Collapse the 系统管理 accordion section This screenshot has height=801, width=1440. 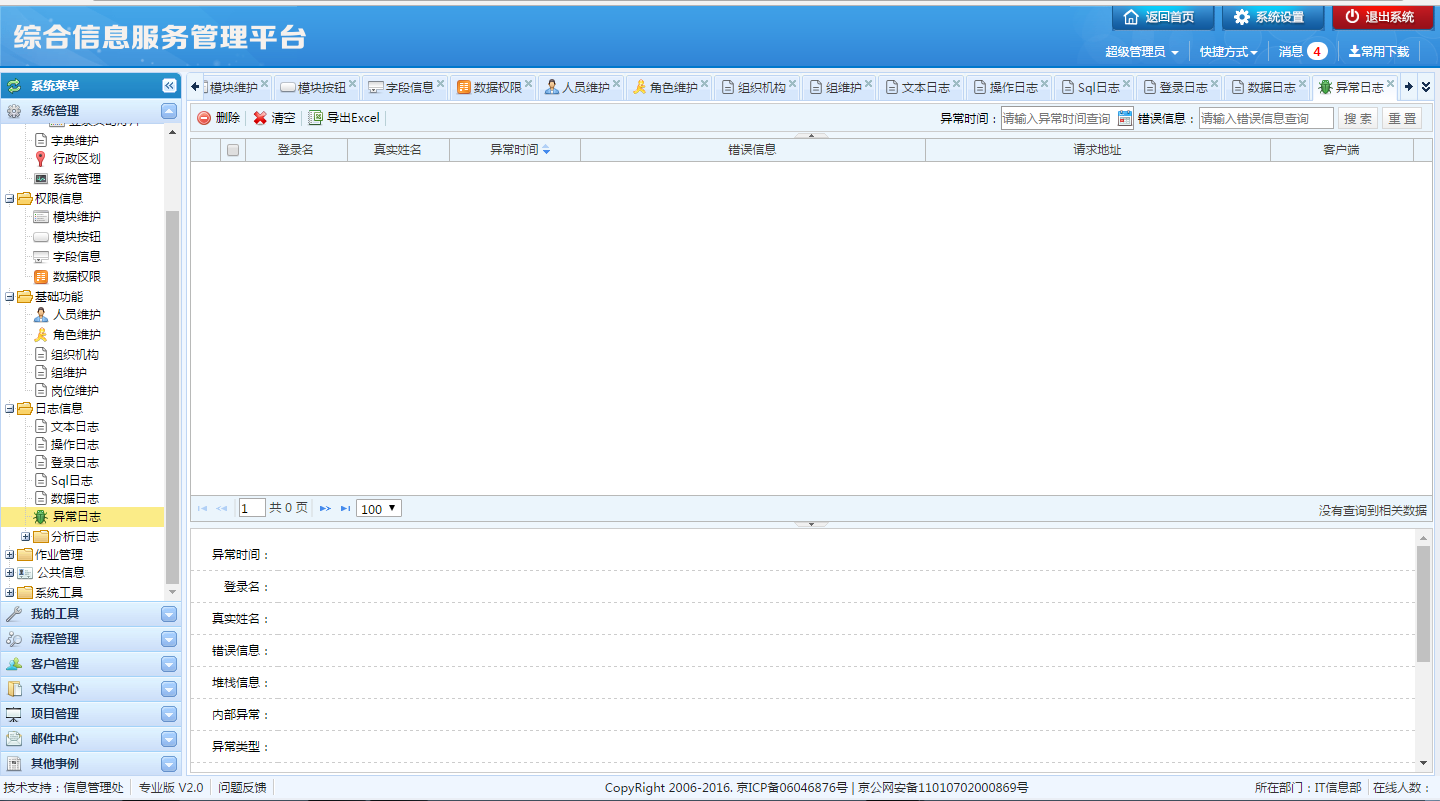pyautogui.click(x=169, y=111)
